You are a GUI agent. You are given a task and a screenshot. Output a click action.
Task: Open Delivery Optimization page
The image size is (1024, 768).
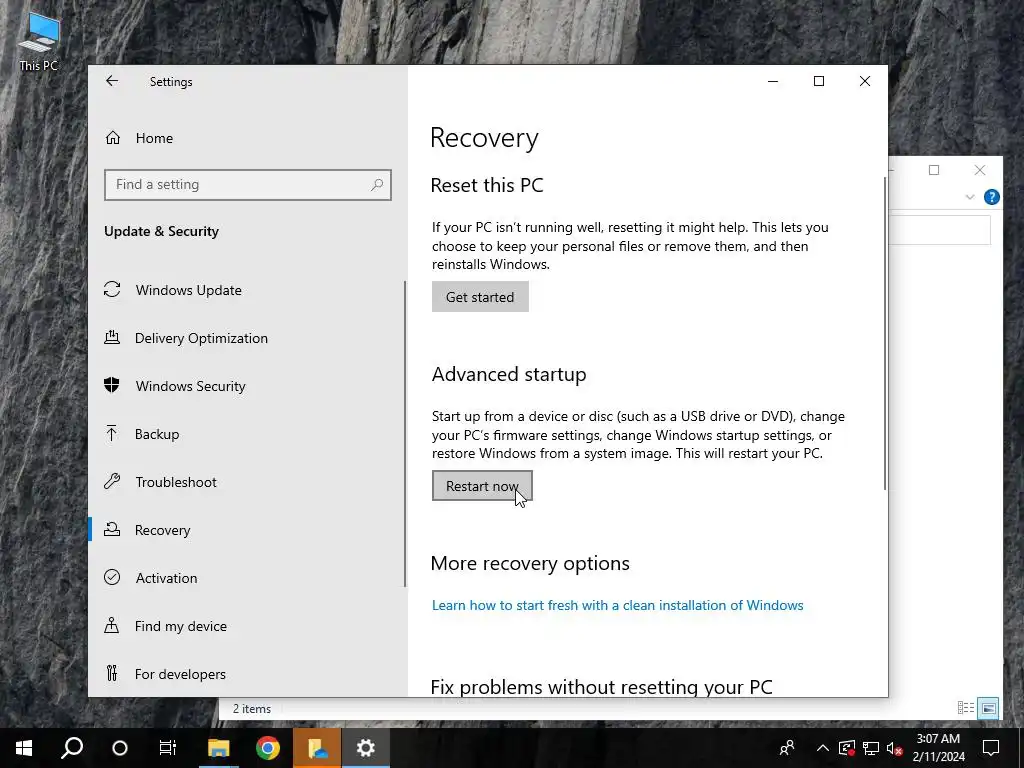click(x=201, y=338)
